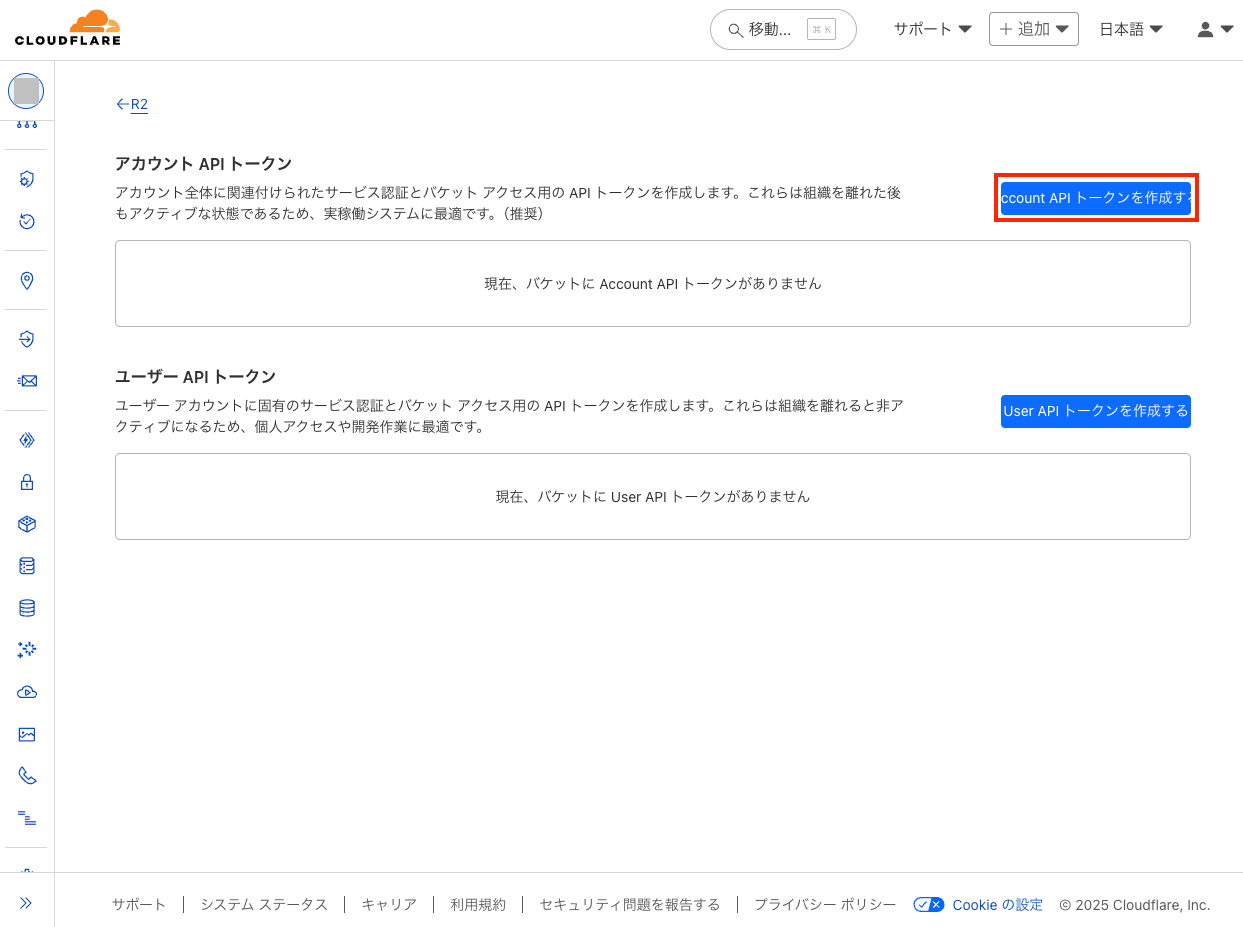Expand the sidebar with the double-chevron
1243x927 pixels.
pos(26,901)
